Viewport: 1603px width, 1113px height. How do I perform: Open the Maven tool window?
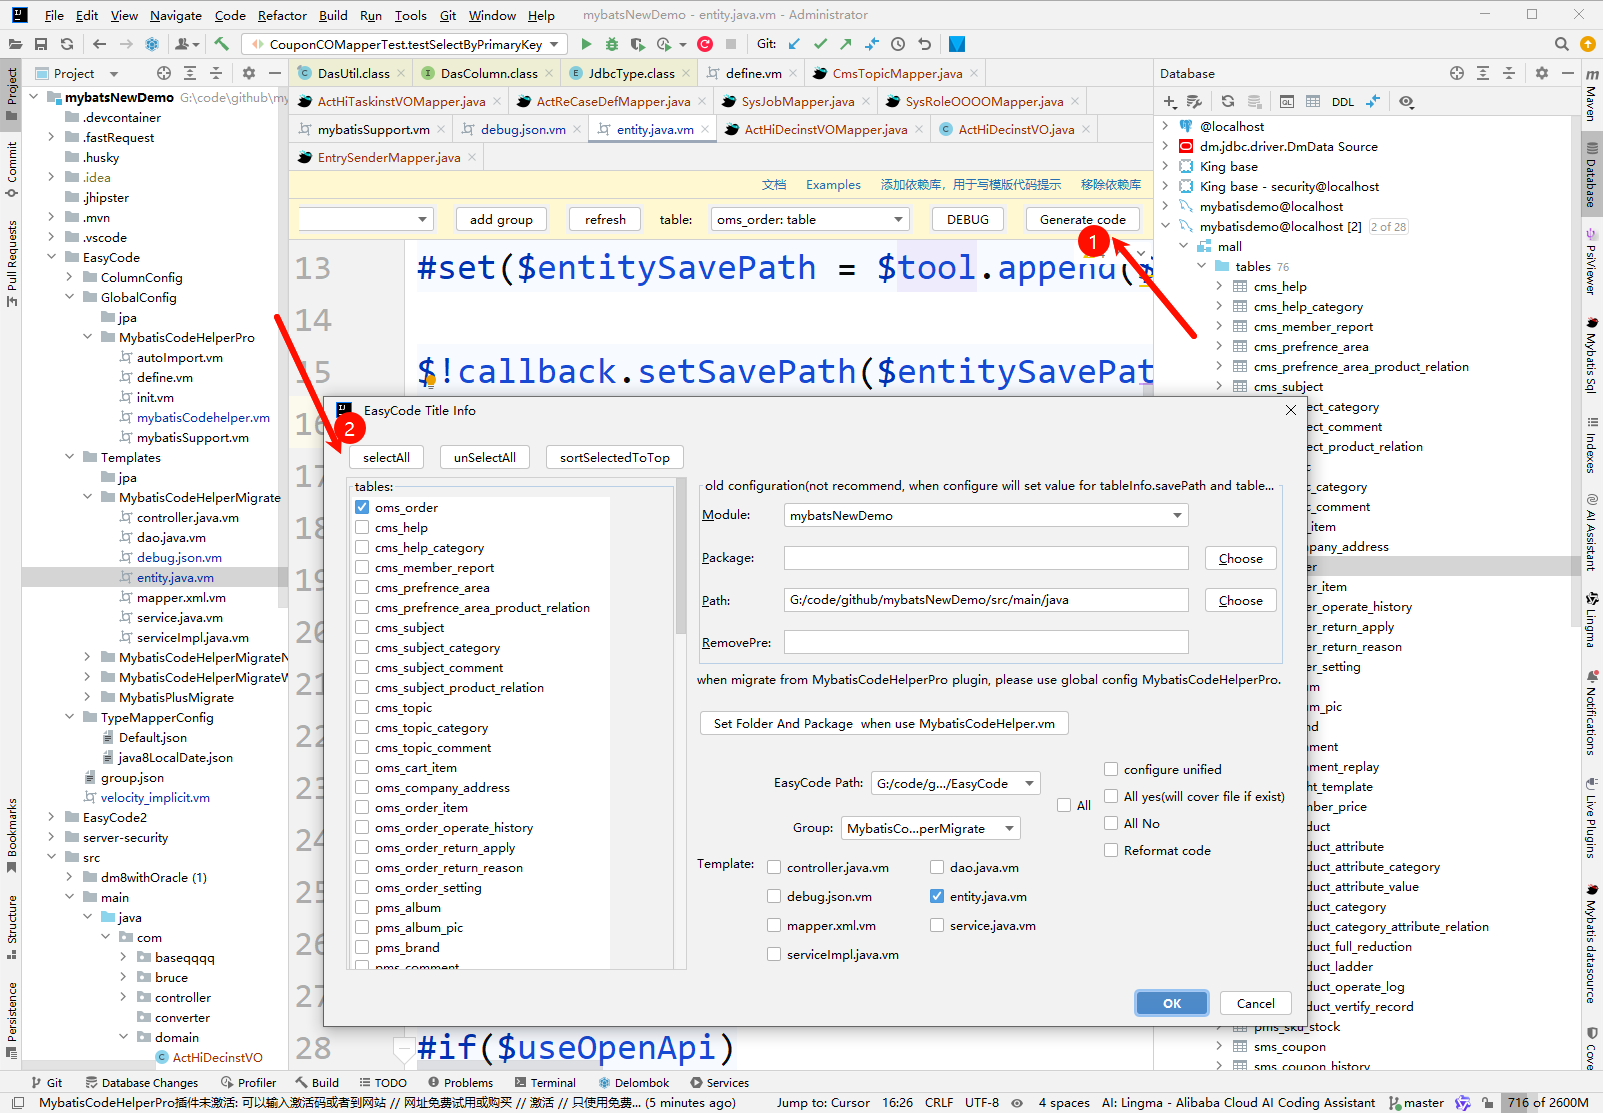click(x=1591, y=95)
